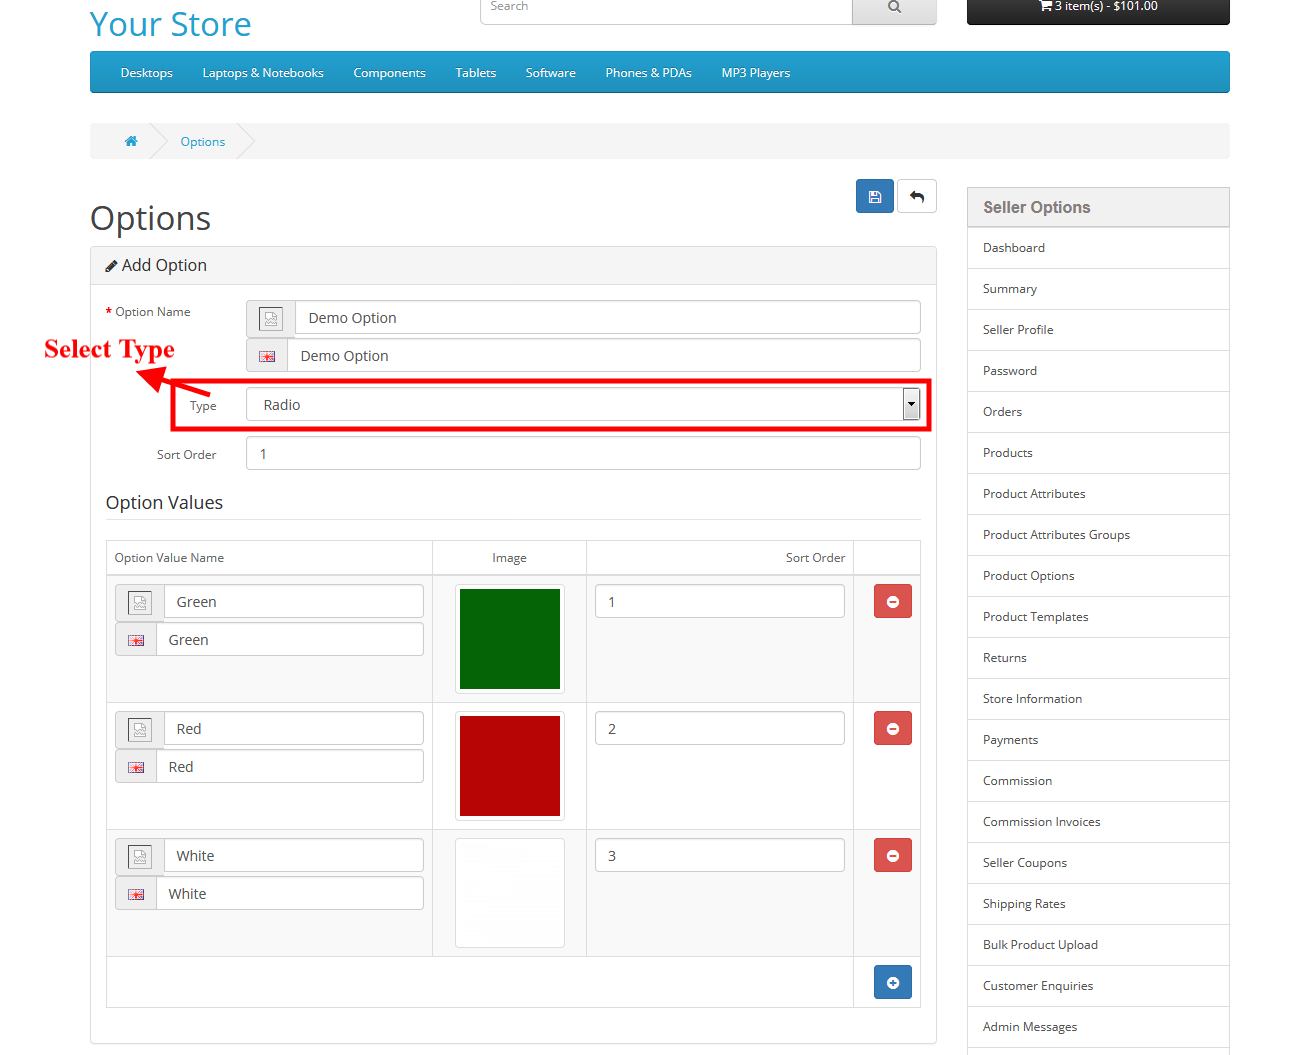Click the first Red value name field
The width and height of the screenshot is (1311, 1055).
pyautogui.click(x=294, y=729)
